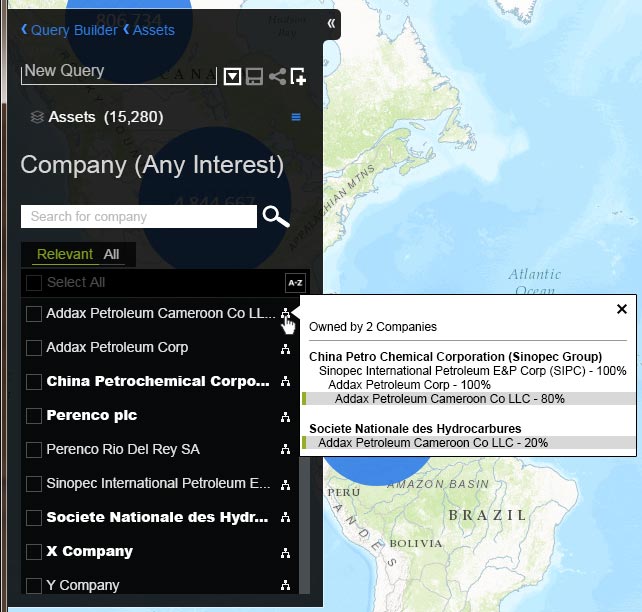Show hierarchy icon for Sinopec International Petroleum
The width and height of the screenshot is (642, 612).
click(x=285, y=485)
